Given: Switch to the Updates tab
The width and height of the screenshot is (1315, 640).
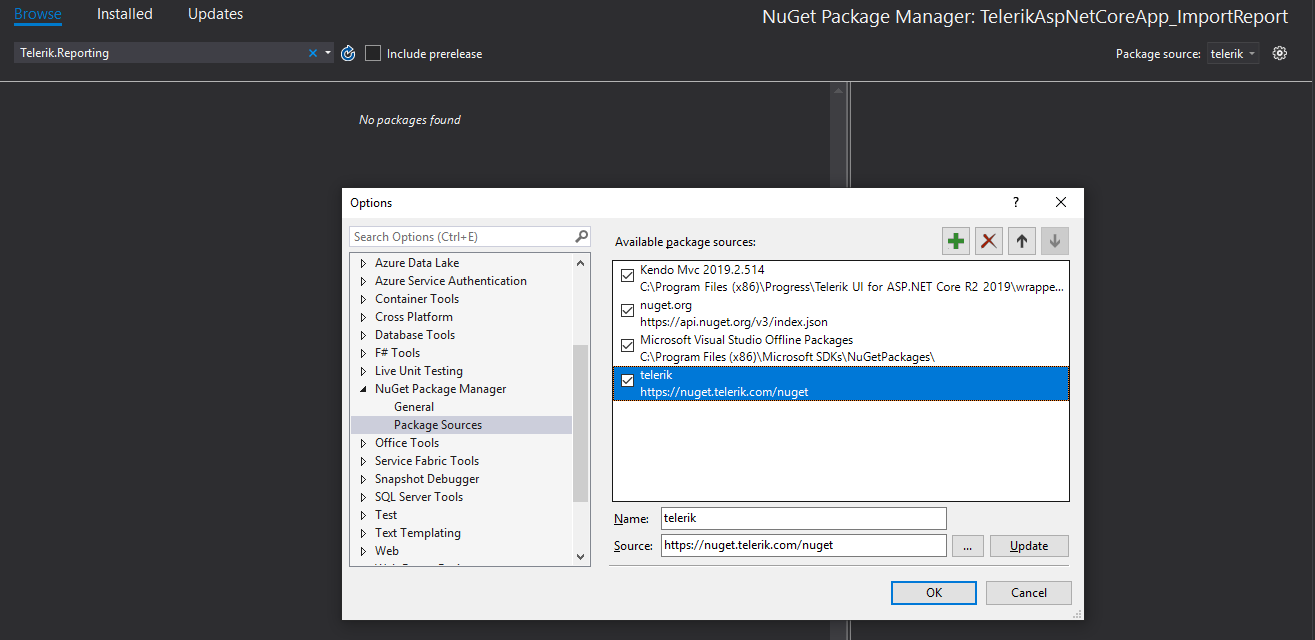Looking at the screenshot, I should coord(215,14).
